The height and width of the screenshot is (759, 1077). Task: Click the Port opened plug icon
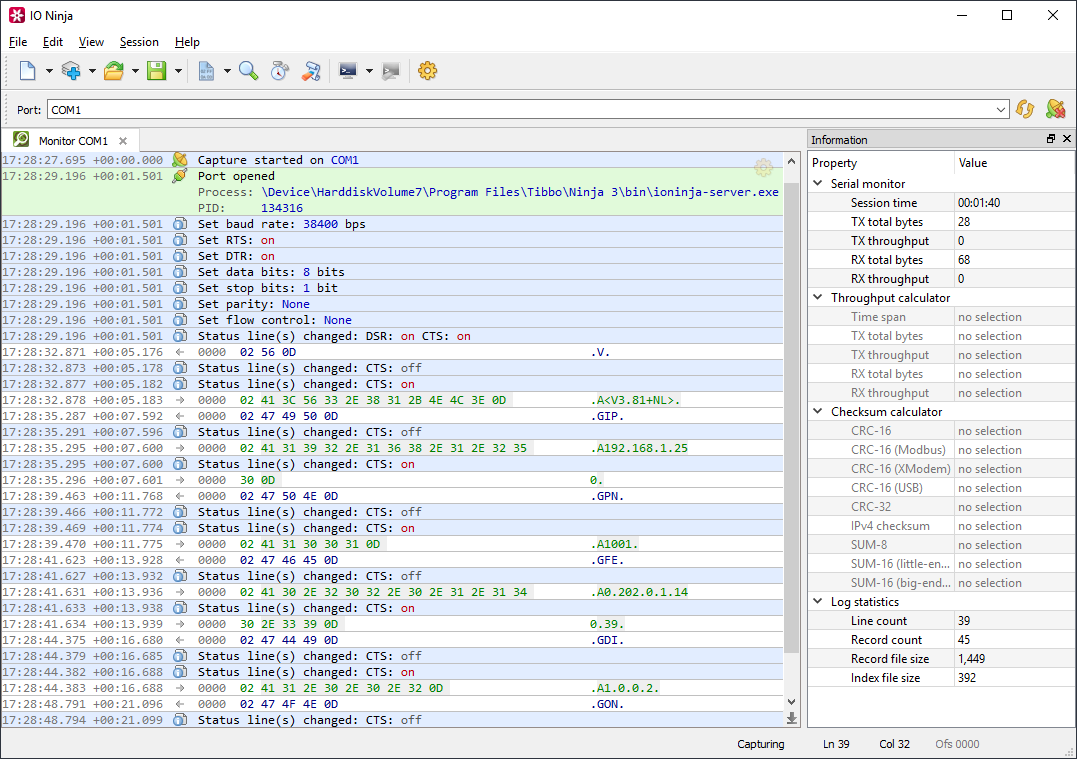coord(180,176)
